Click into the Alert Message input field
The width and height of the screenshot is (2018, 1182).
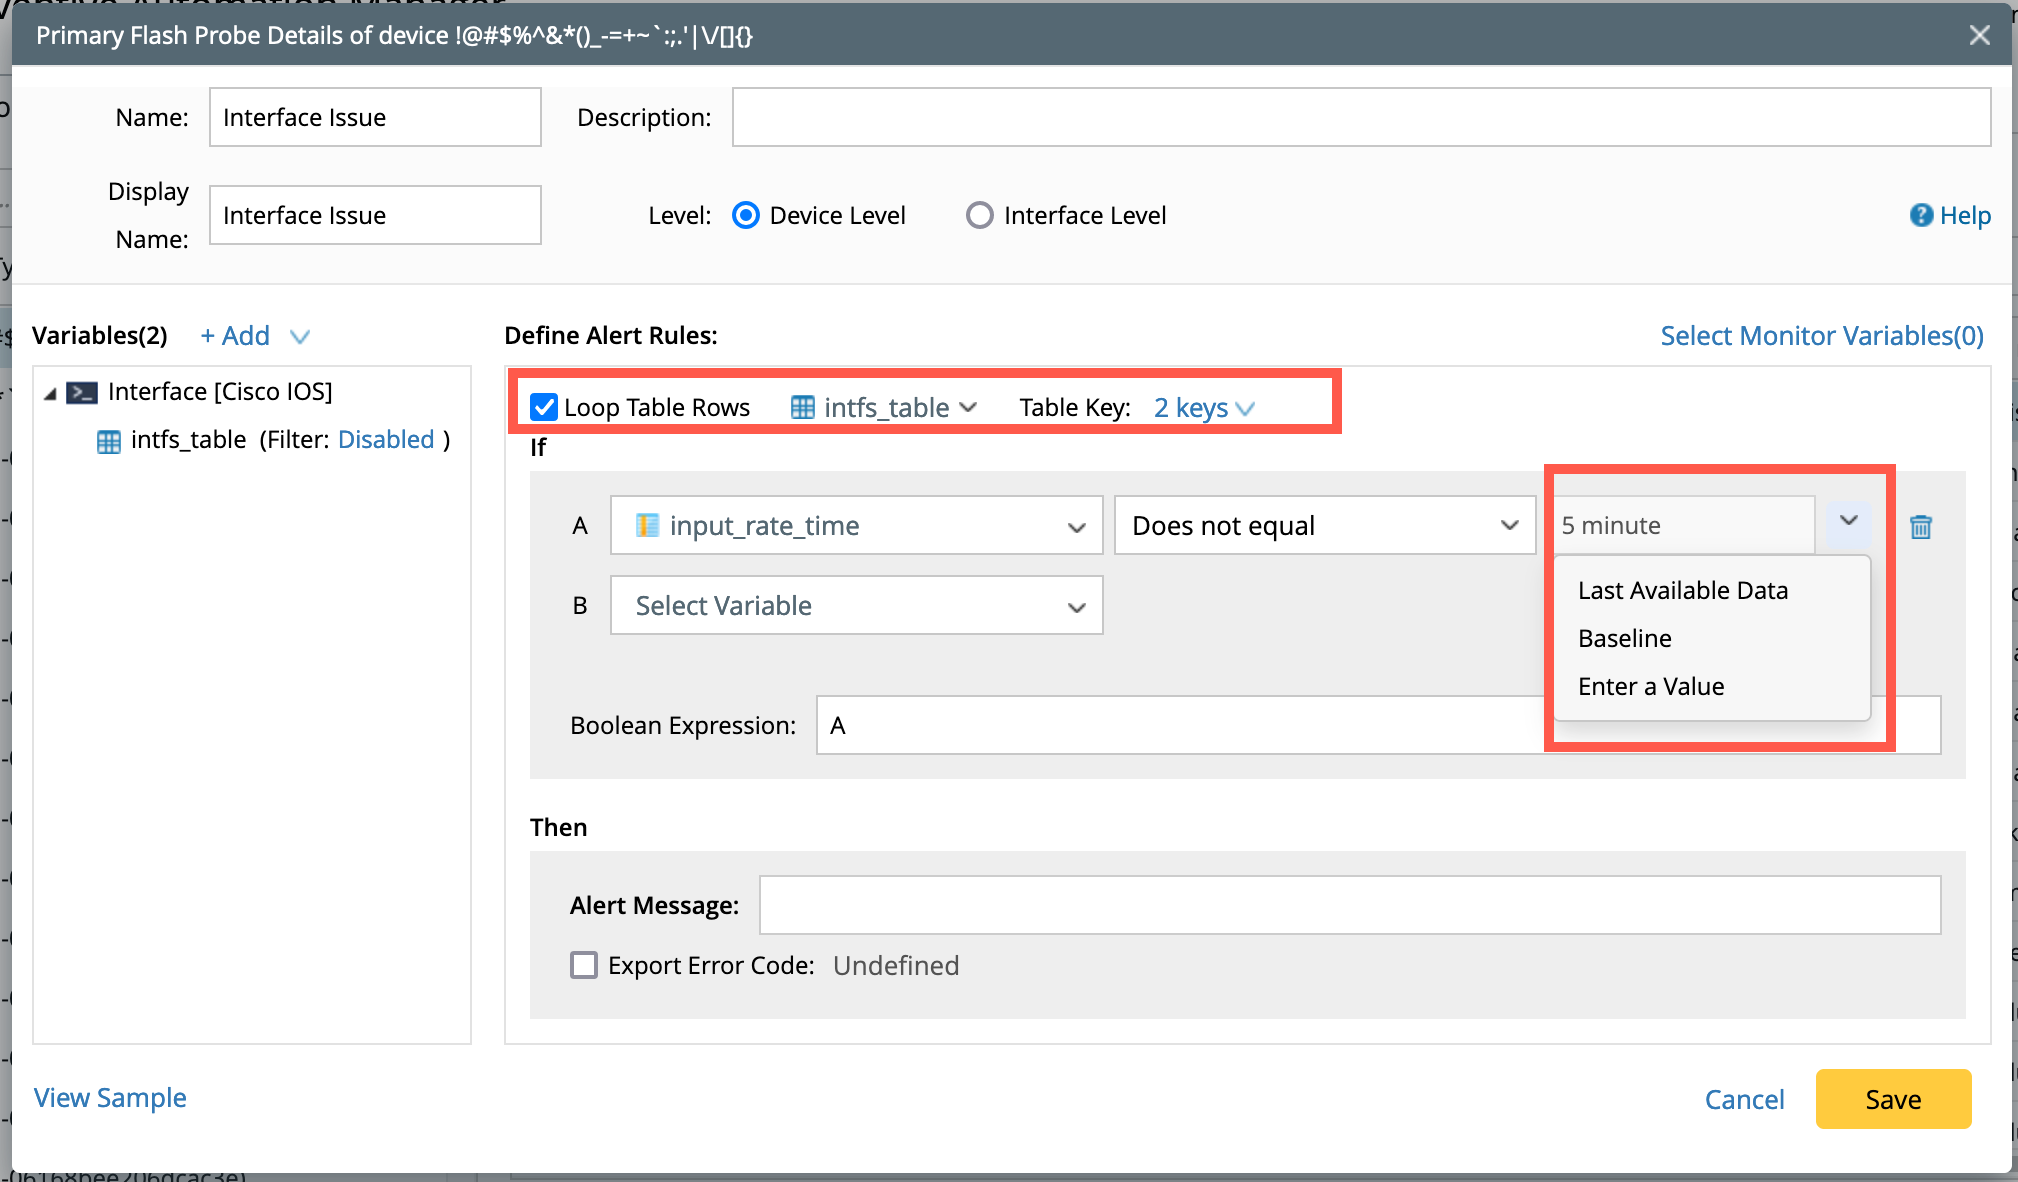[x=1349, y=905]
